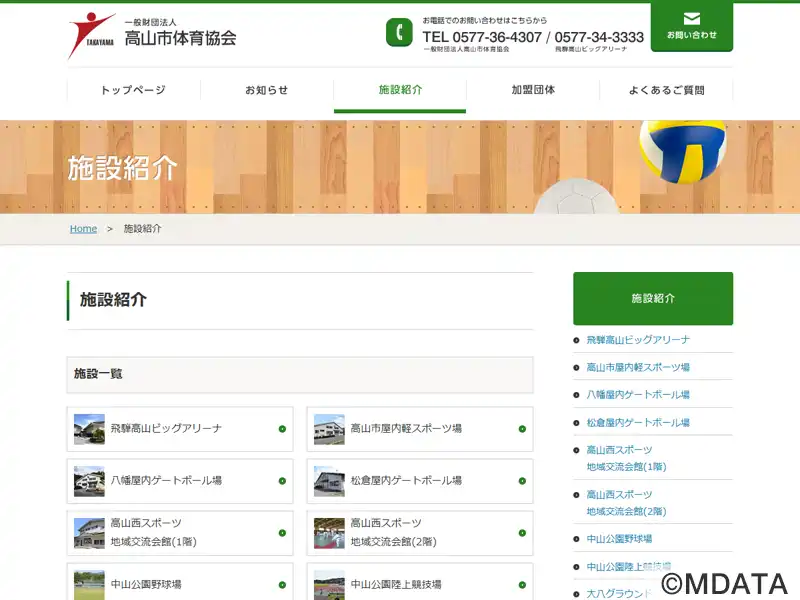Click arrow icon beside 八幡屋内ゲートボール場 card
The image size is (800, 600).
click(282, 481)
